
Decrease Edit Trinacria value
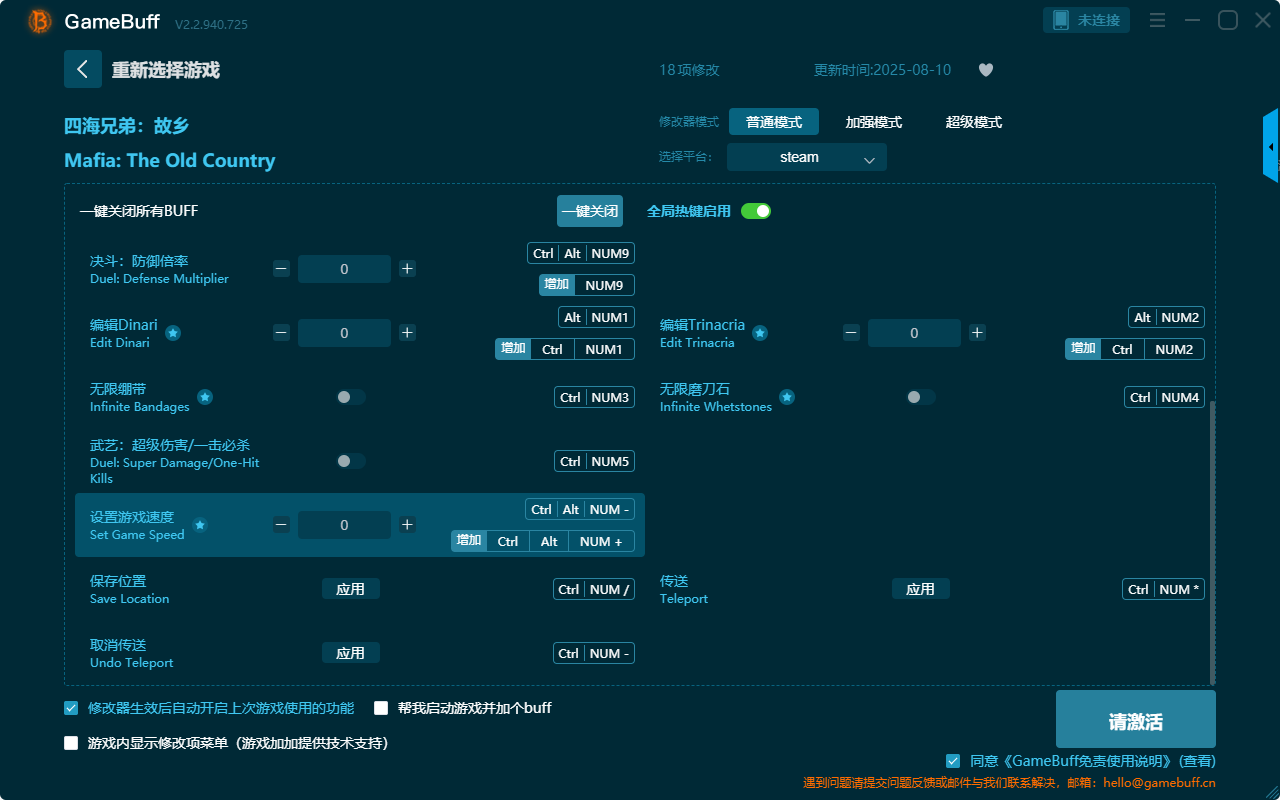point(852,333)
